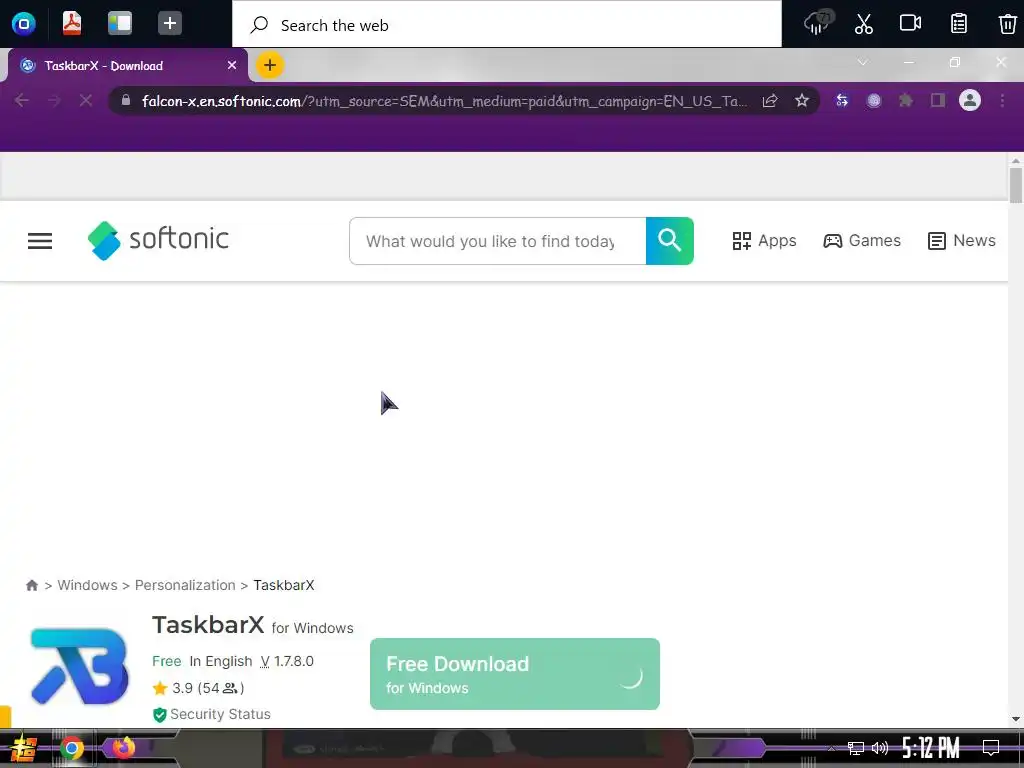Screen dimensions: 1024x768
Task: Open the Windows breadcrumb link
Action: (x=87, y=585)
